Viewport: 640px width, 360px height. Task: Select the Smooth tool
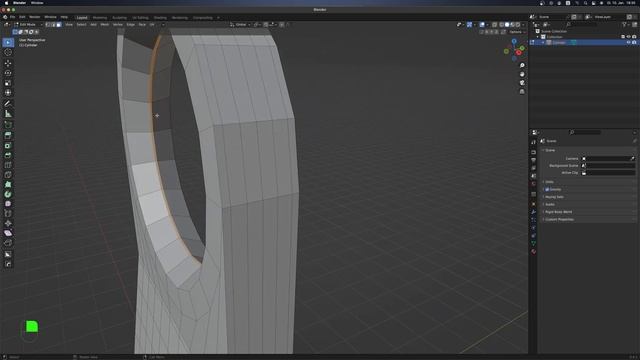click(8, 204)
